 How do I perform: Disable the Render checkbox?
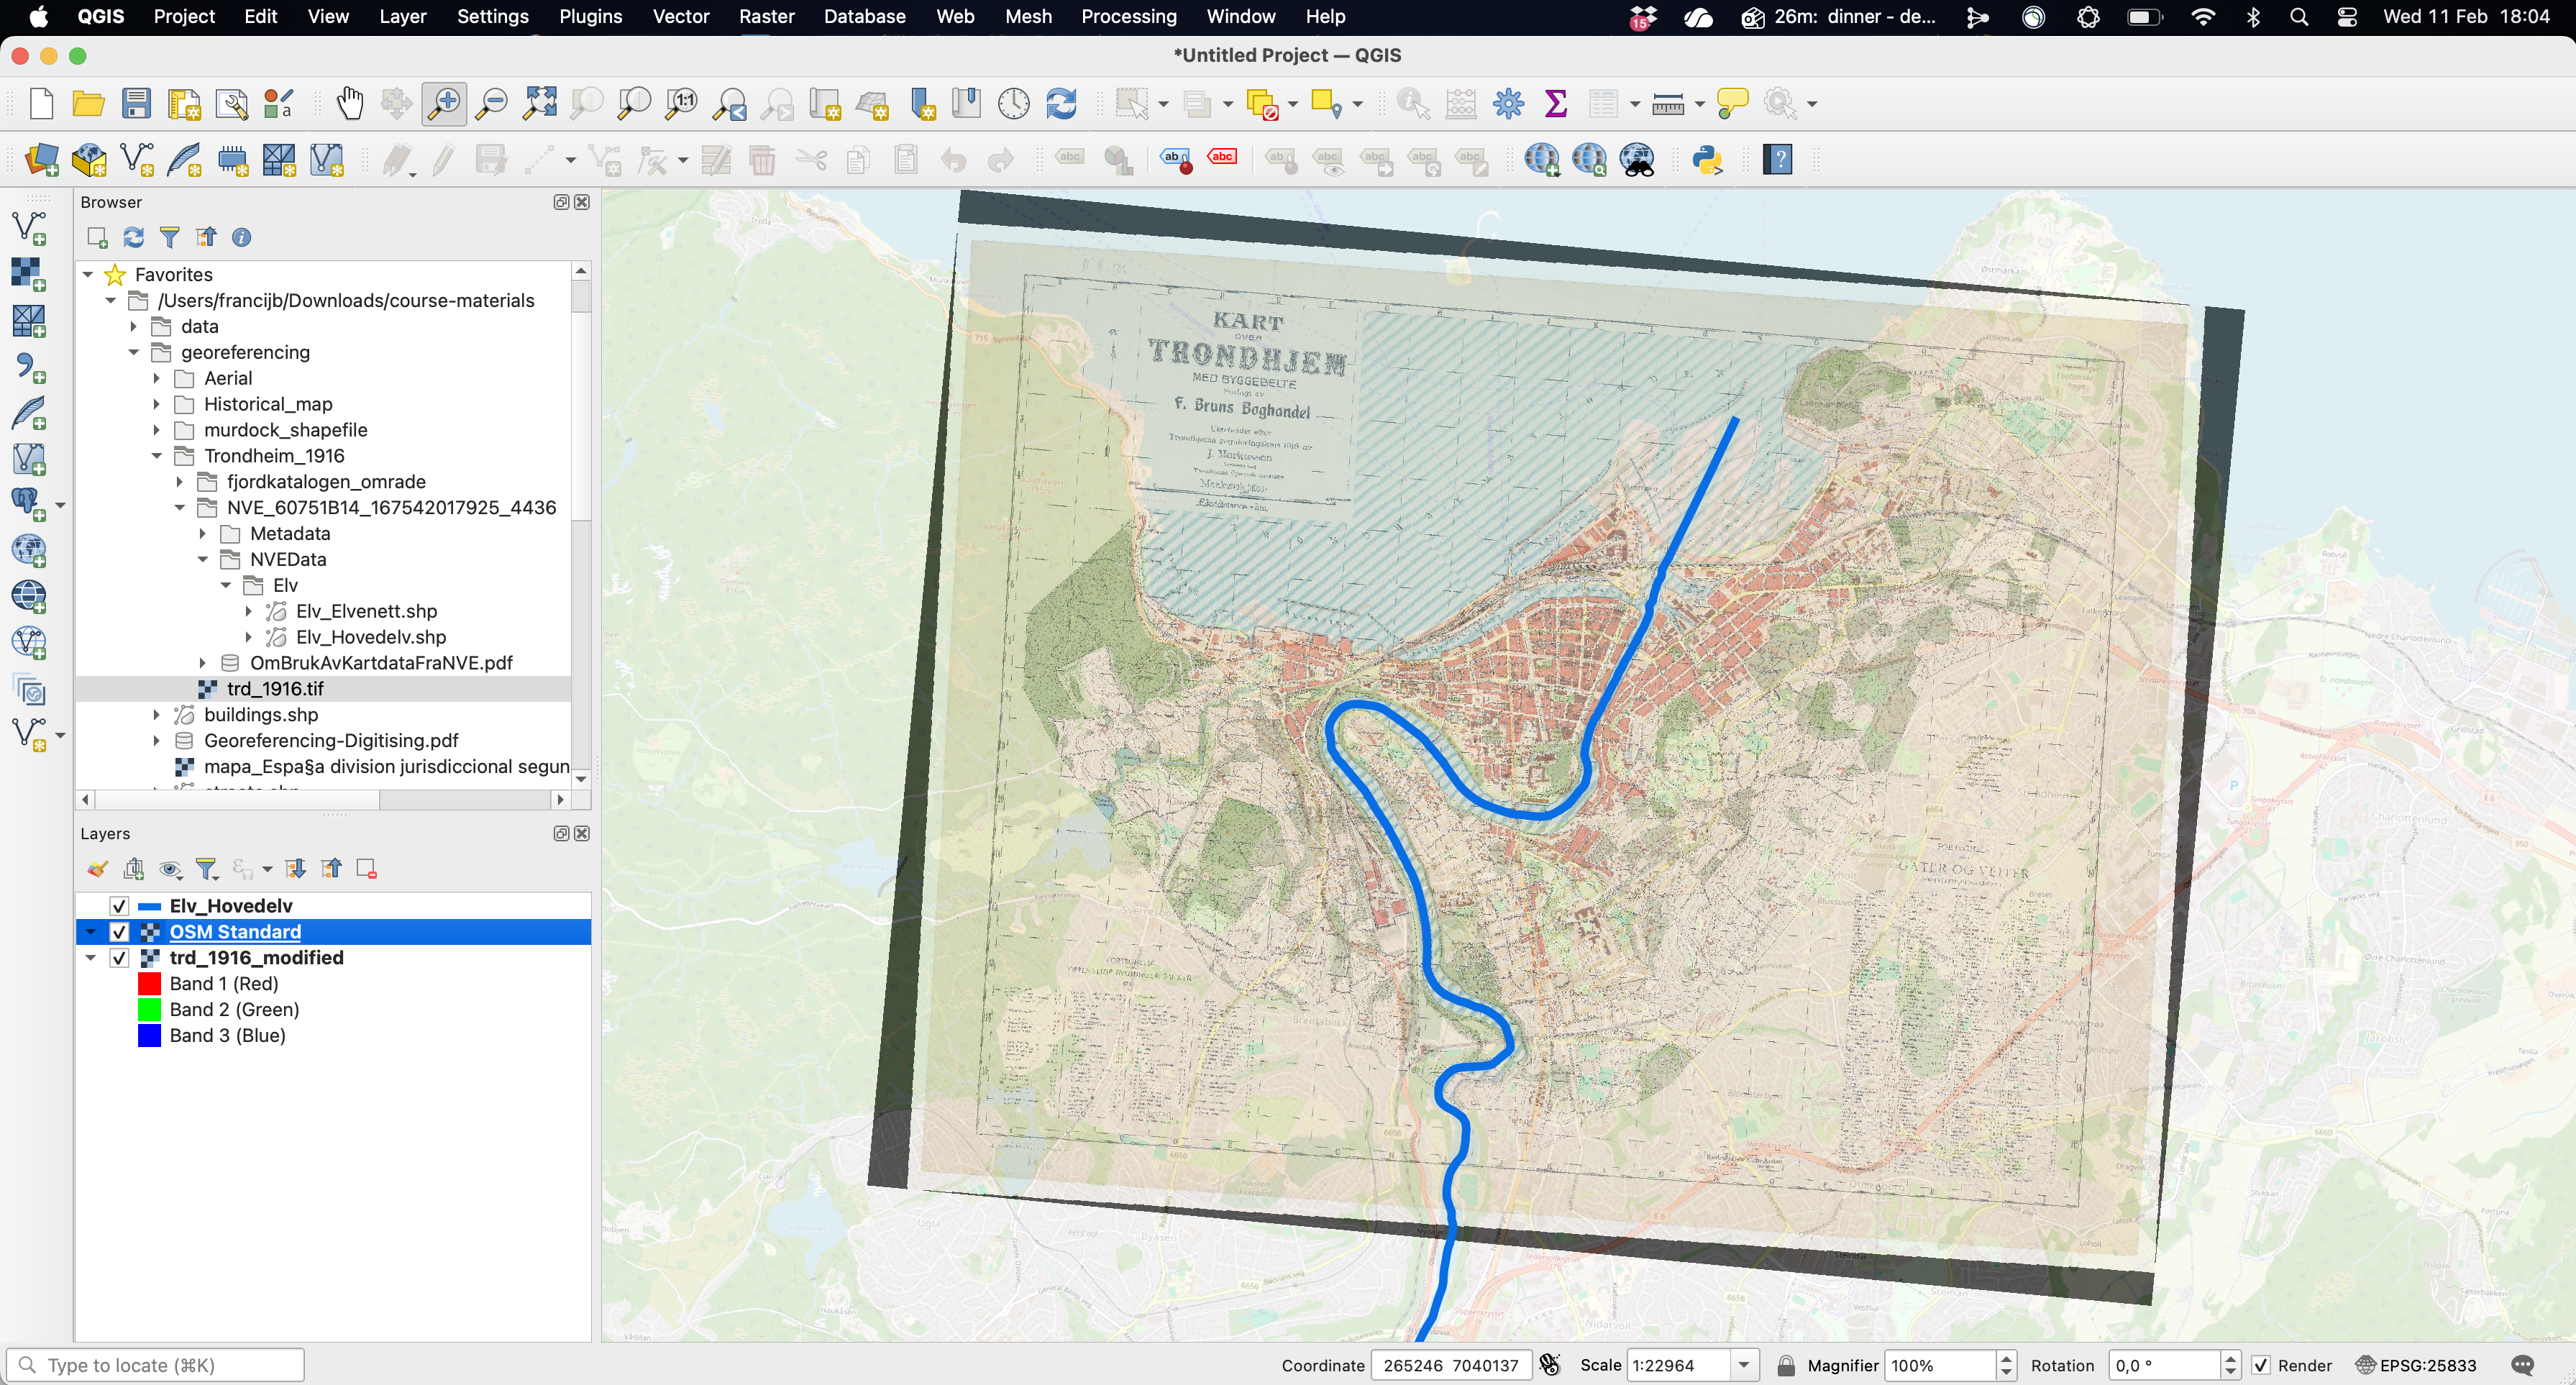pos(2262,1365)
